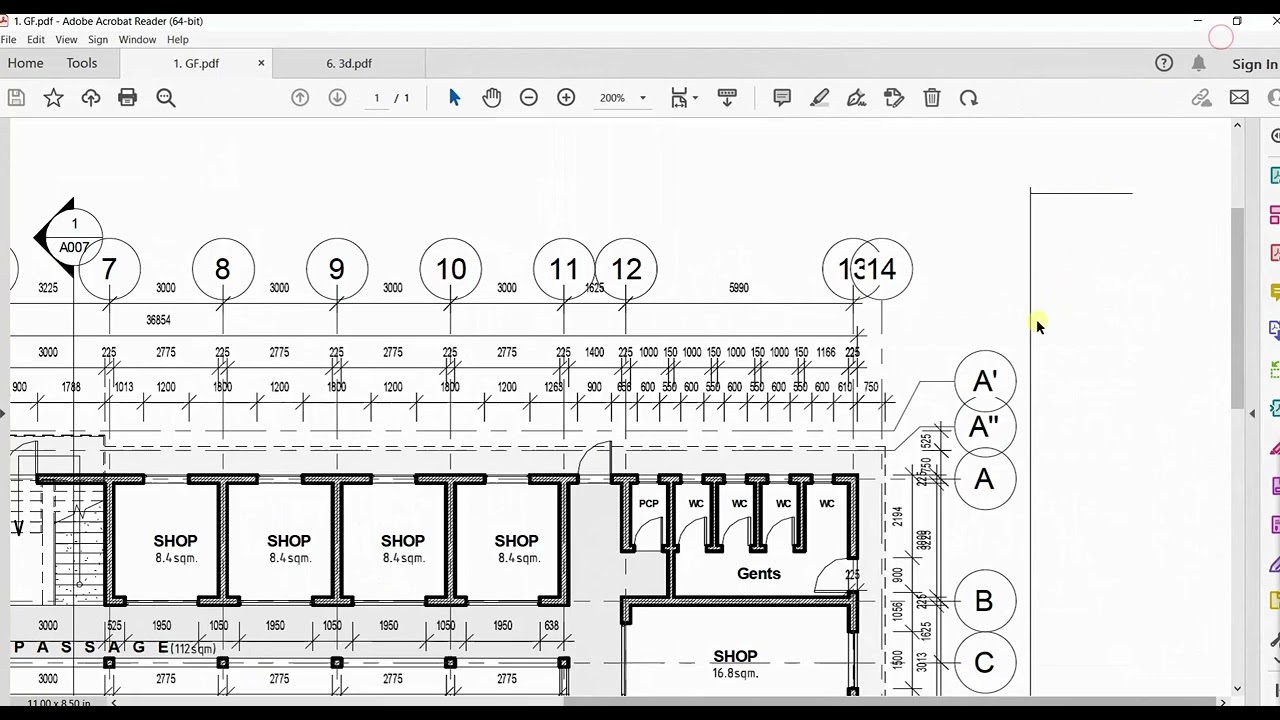Star this file as a favorite
The height and width of the screenshot is (720, 1280).
(x=53, y=98)
